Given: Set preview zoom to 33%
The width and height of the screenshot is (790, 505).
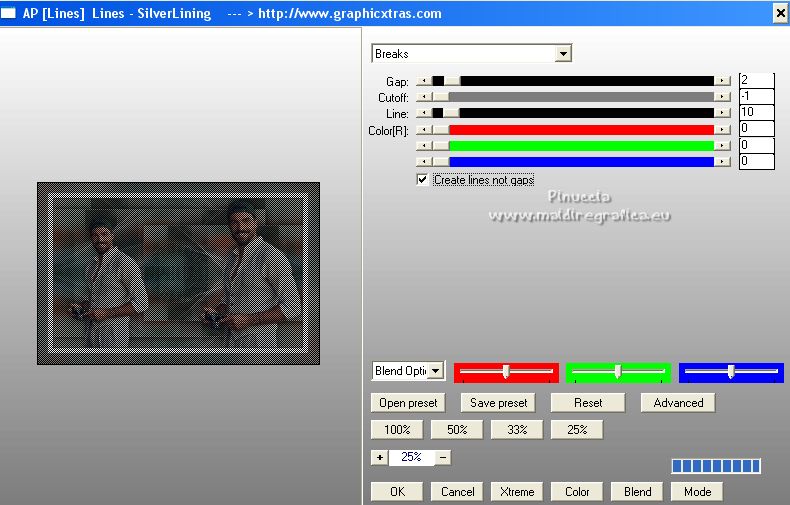Looking at the screenshot, I should pos(517,429).
